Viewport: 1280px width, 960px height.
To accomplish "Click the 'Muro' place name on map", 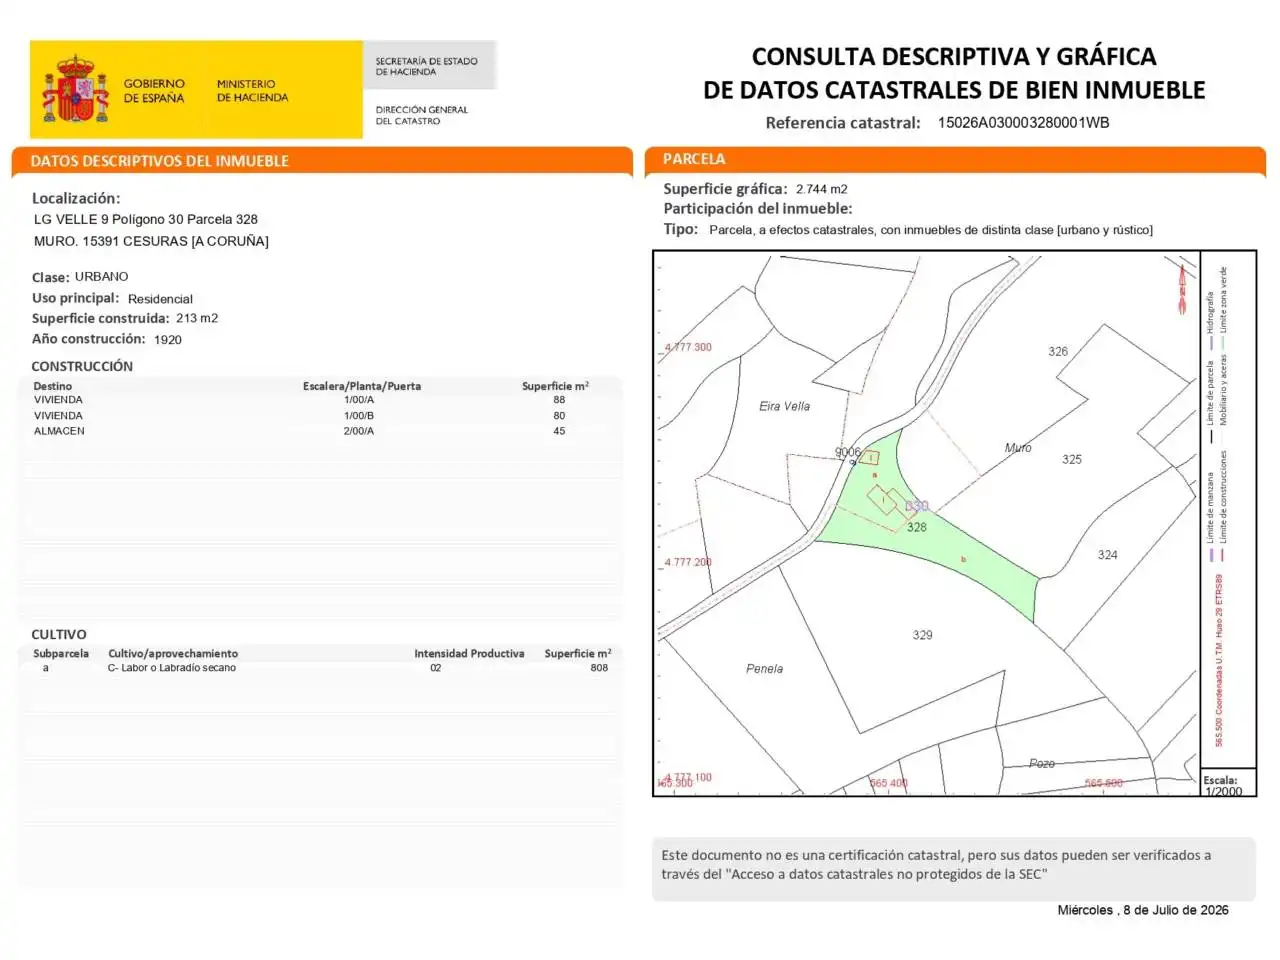I will coord(1018,448).
